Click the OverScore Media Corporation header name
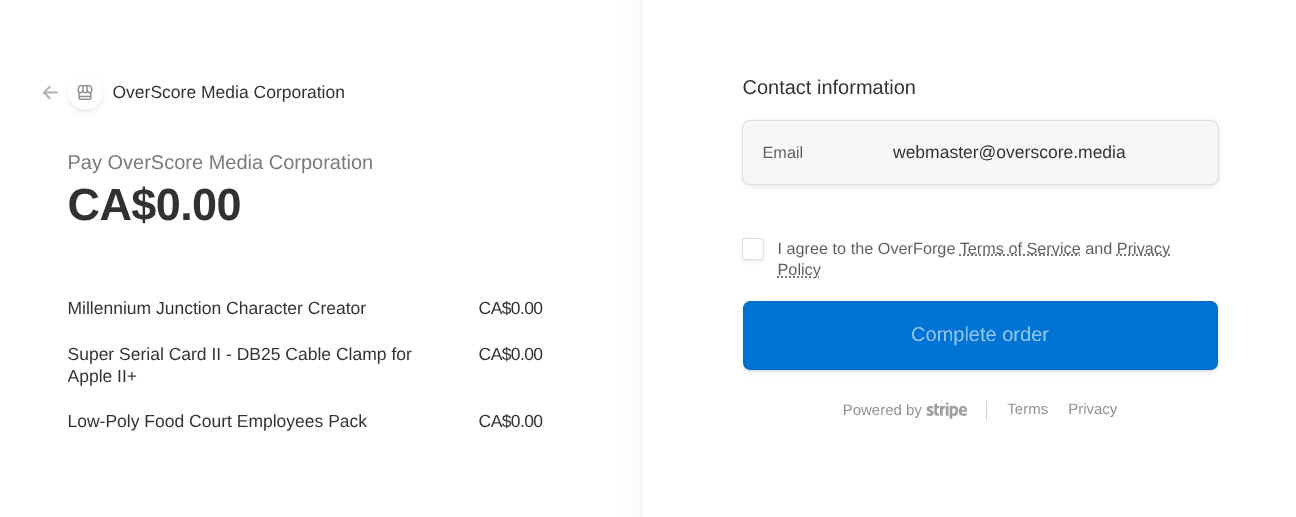Viewport: 1296px width, 517px height. 228,93
